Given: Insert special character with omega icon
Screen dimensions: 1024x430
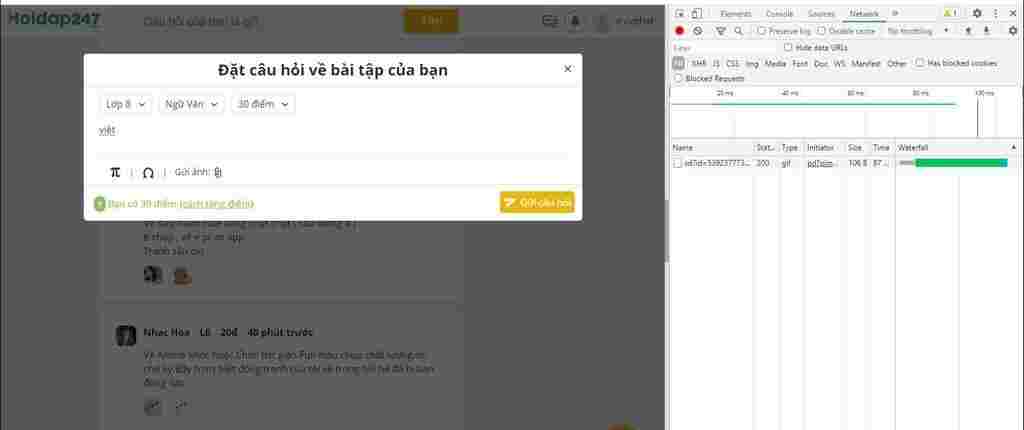Looking at the screenshot, I should tap(148, 172).
